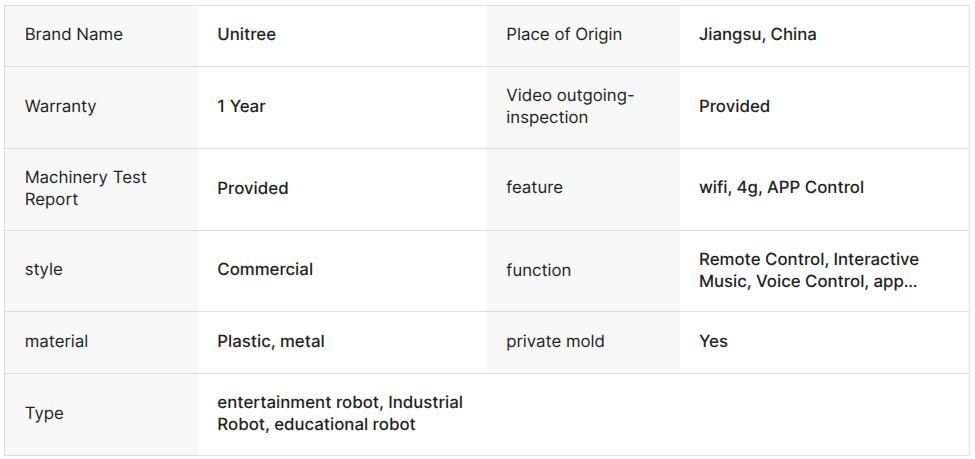This screenshot has height=459, width=975.
Task: Click the material label cell
Action: pyautogui.click(x=57, y=342)
